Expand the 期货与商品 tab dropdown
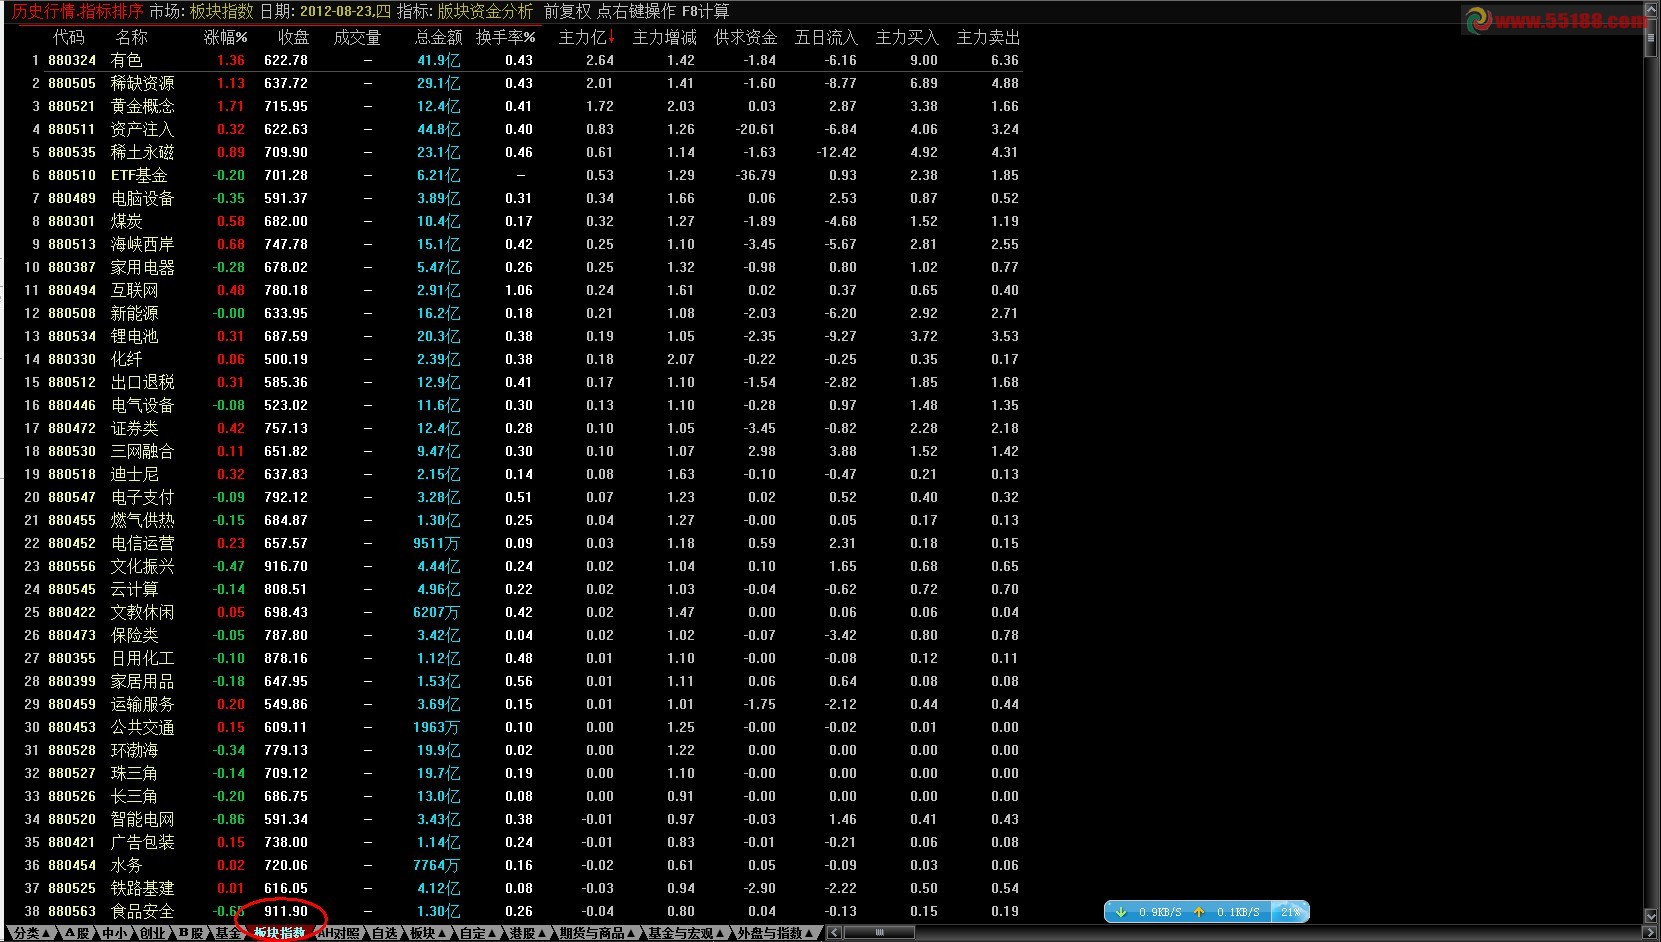 [597, 933]
